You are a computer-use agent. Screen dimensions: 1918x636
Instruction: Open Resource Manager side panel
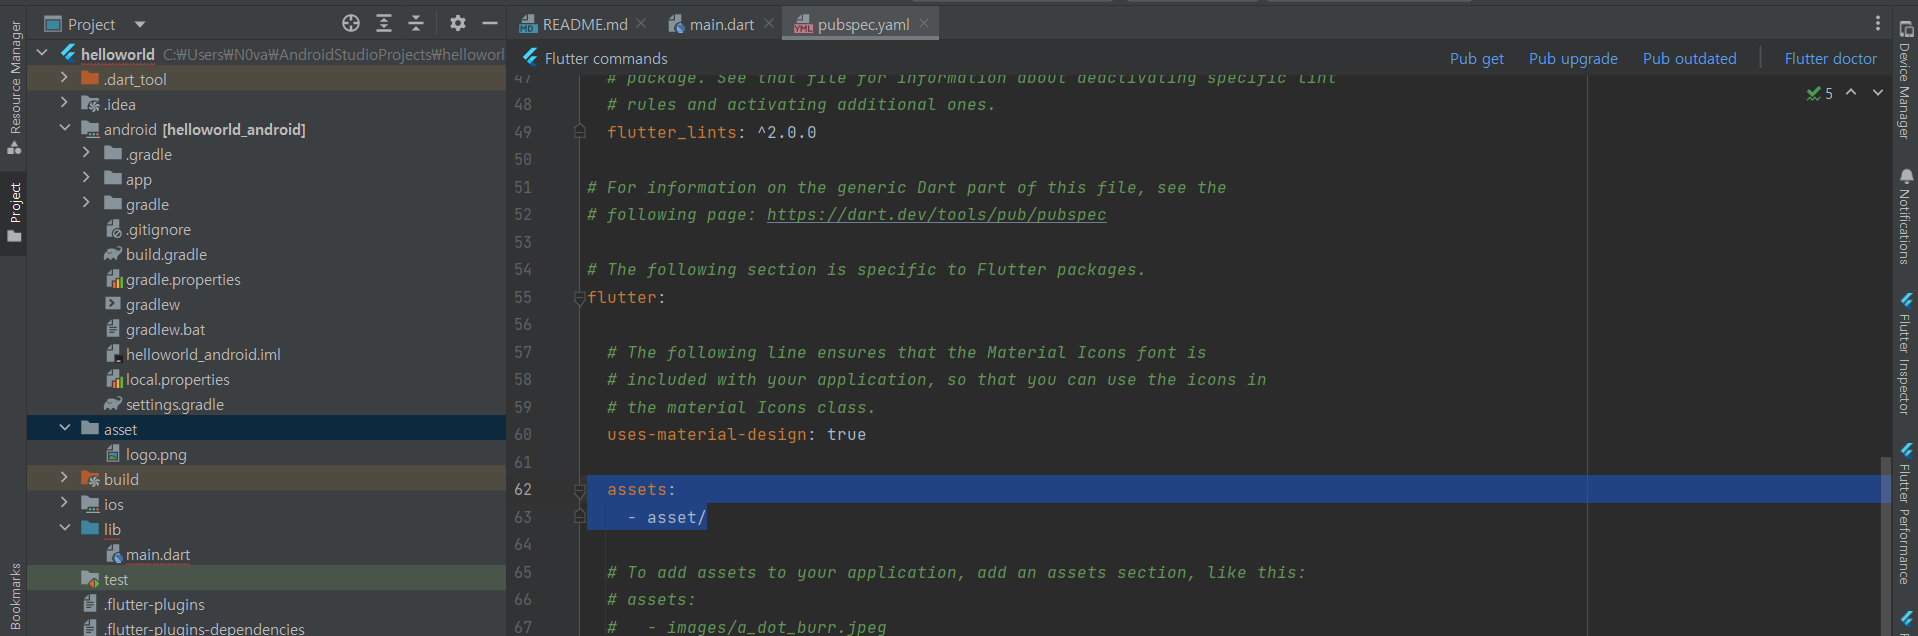coord(14,88)
